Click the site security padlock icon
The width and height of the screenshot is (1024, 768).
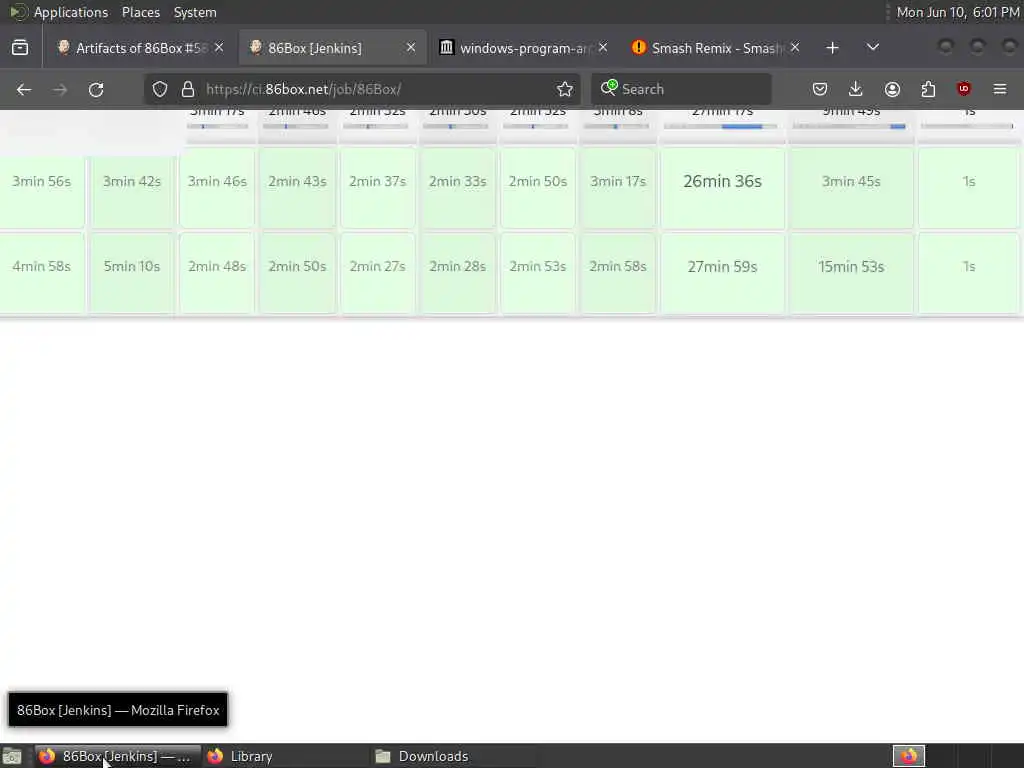click(188, 89)
